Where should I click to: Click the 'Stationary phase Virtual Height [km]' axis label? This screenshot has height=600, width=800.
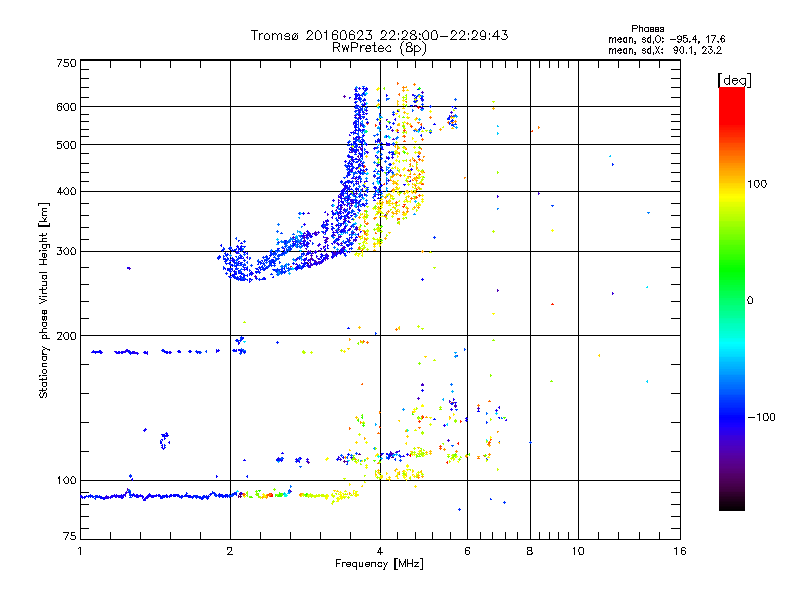(43, 300)
